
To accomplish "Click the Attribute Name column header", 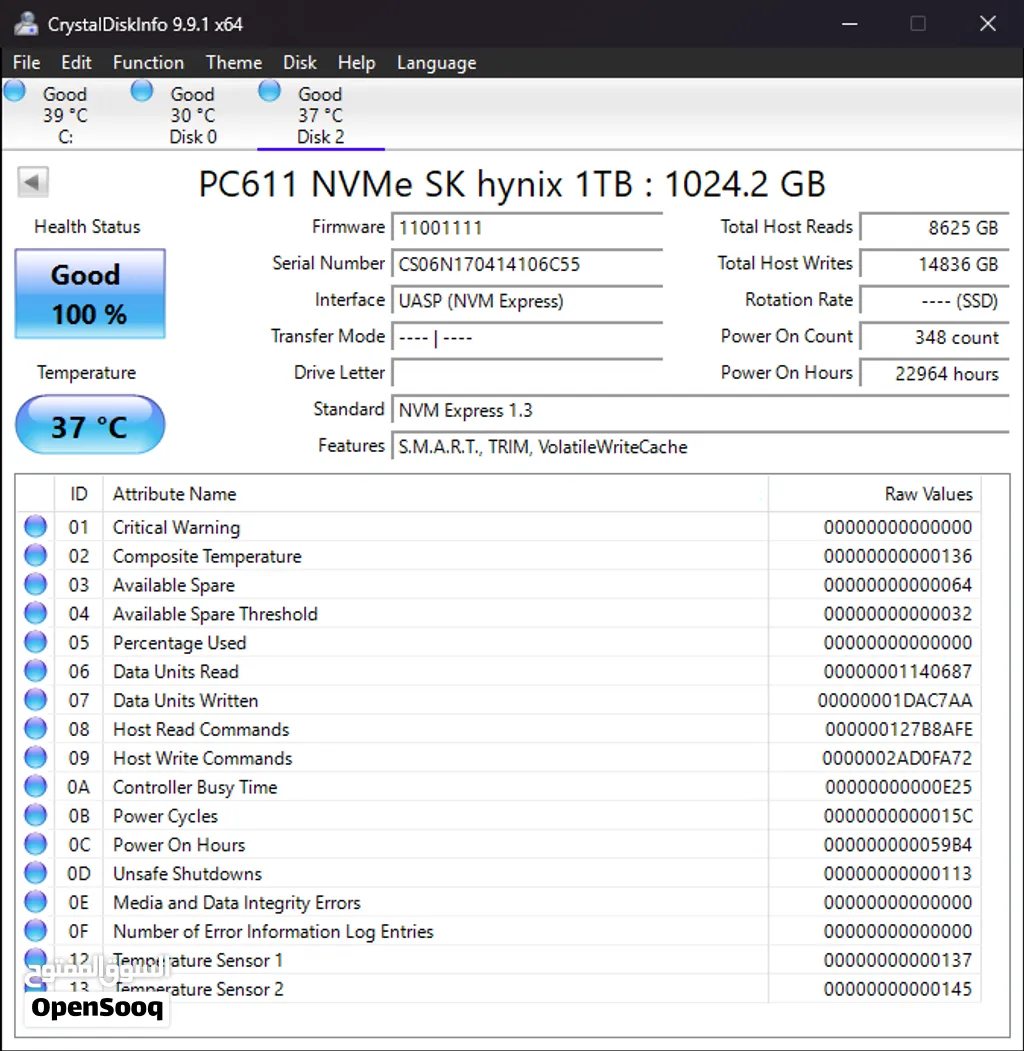I will (x=436, y=494).
